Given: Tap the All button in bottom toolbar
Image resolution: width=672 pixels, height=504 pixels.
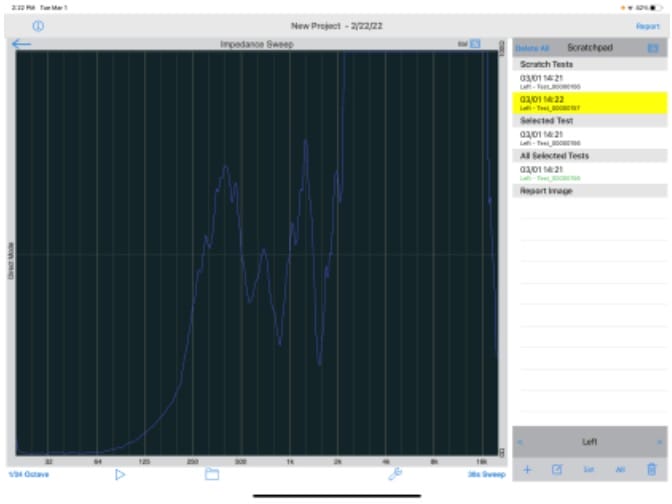Looking at the screenshot, I should coord(620,468).
